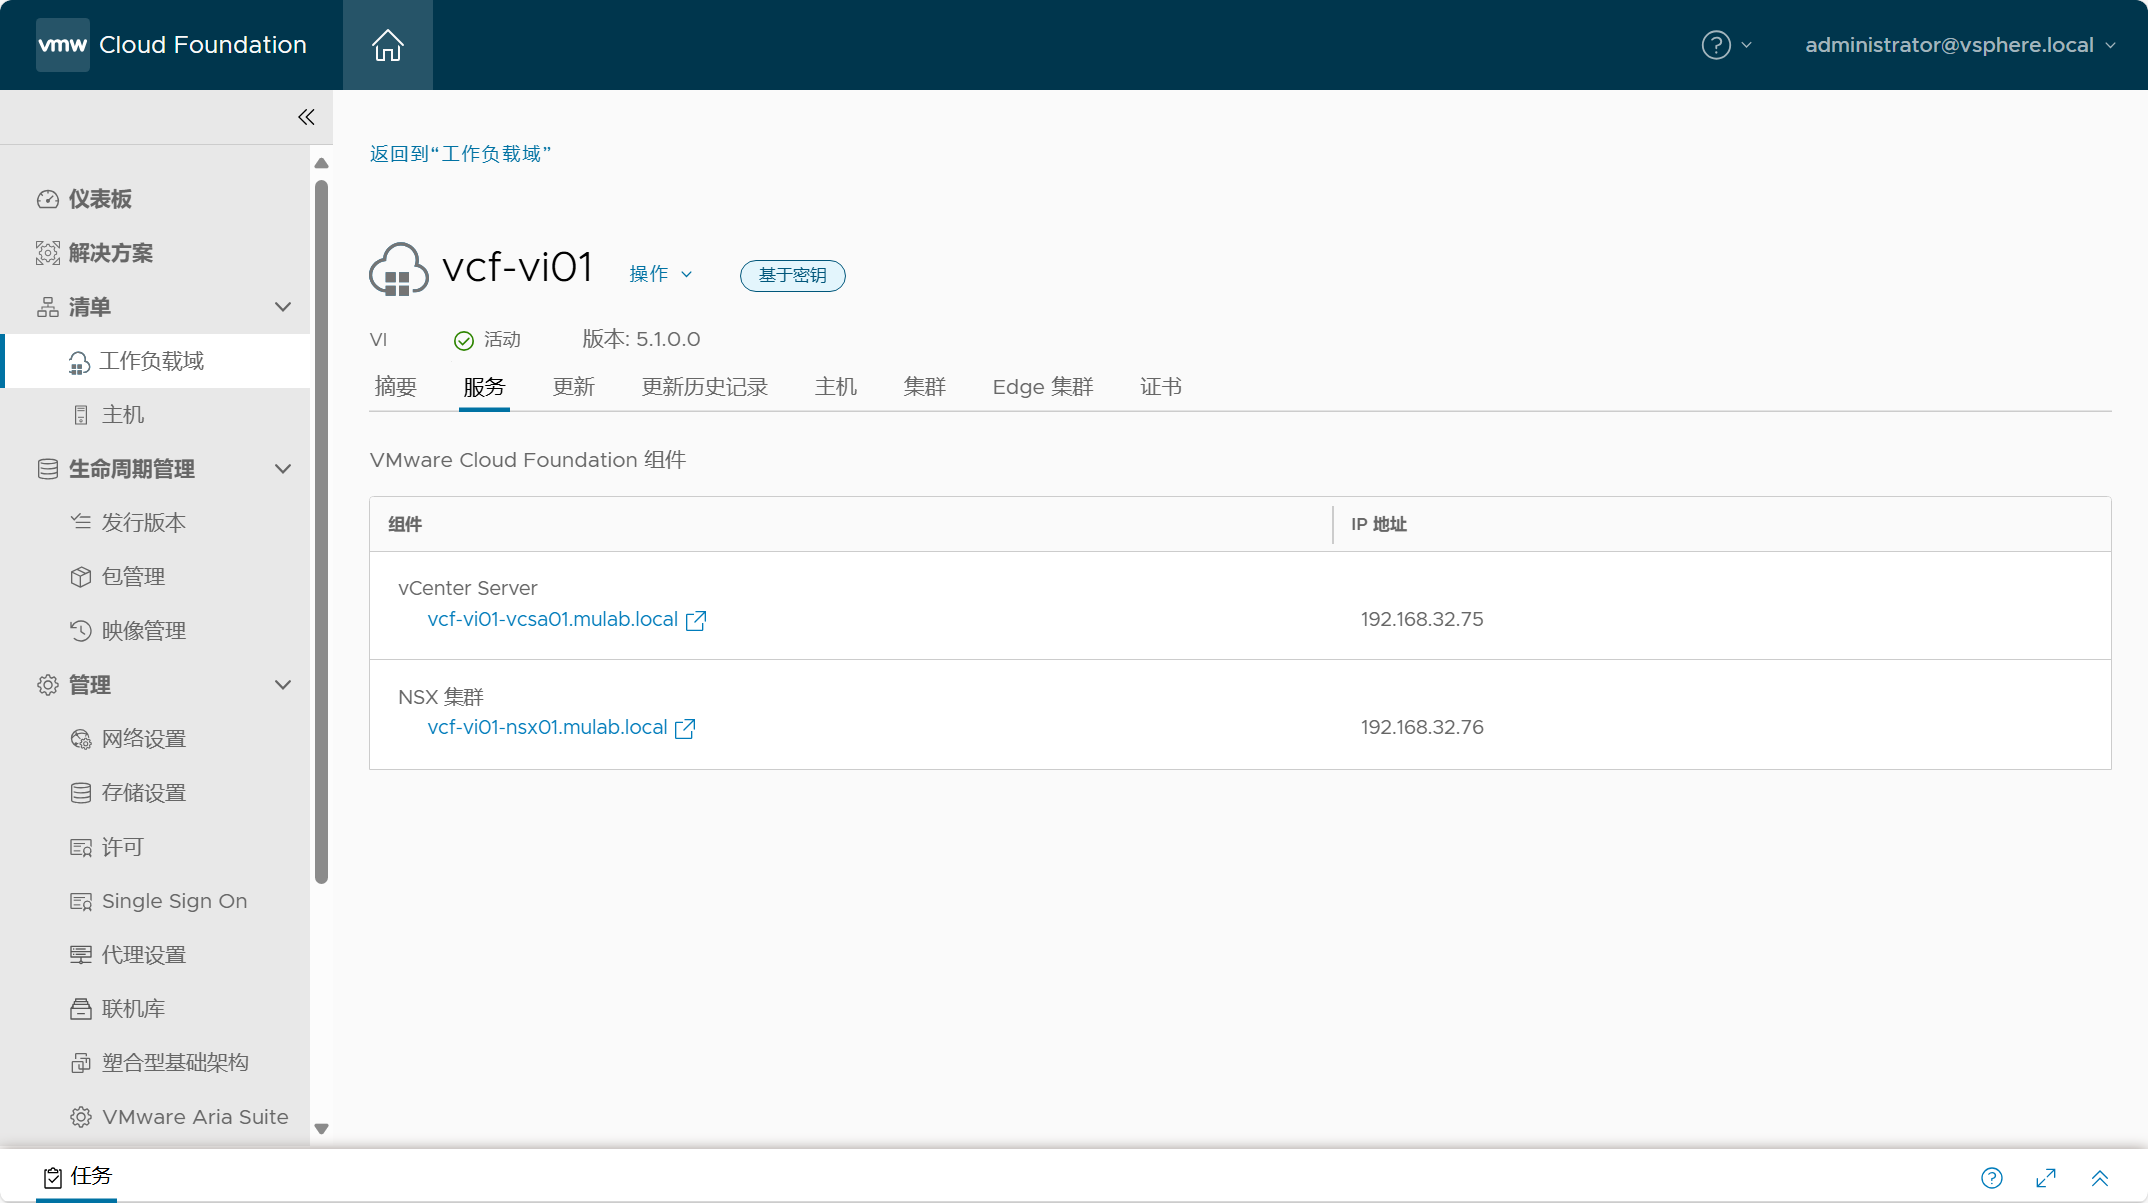
Task: Click the help icon in the bottom task bar
Action: point(1992,1178)
